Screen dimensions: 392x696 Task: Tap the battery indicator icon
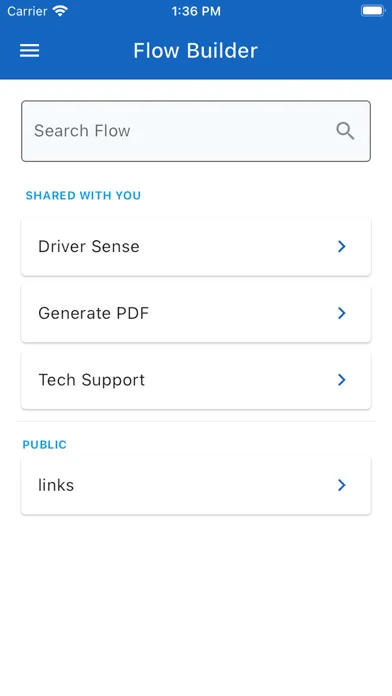(372, 11)
